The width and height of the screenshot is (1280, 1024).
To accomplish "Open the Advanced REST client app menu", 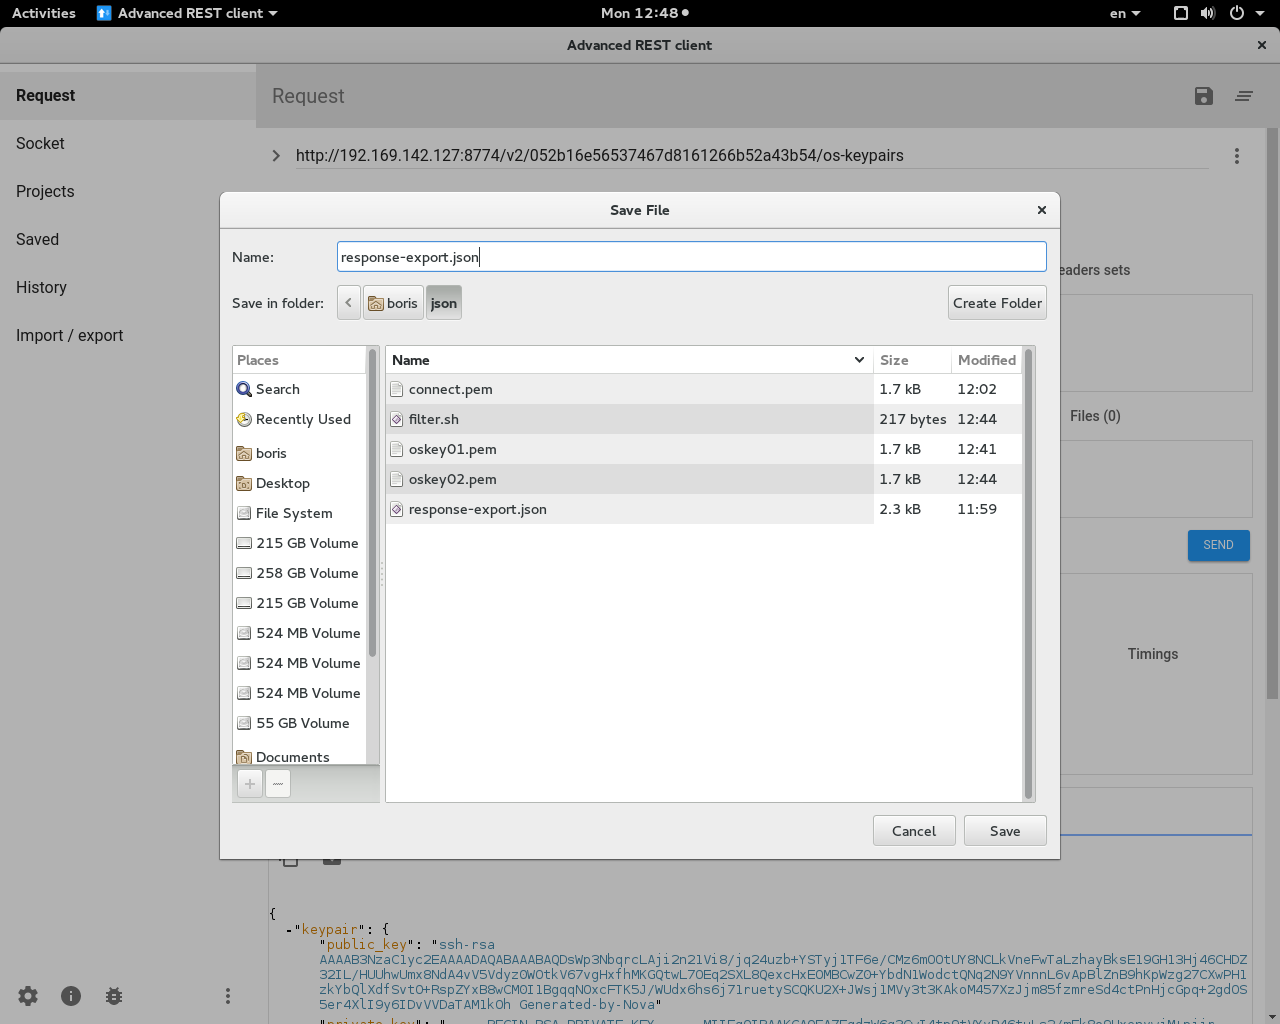I will click(x=187, y=13).
